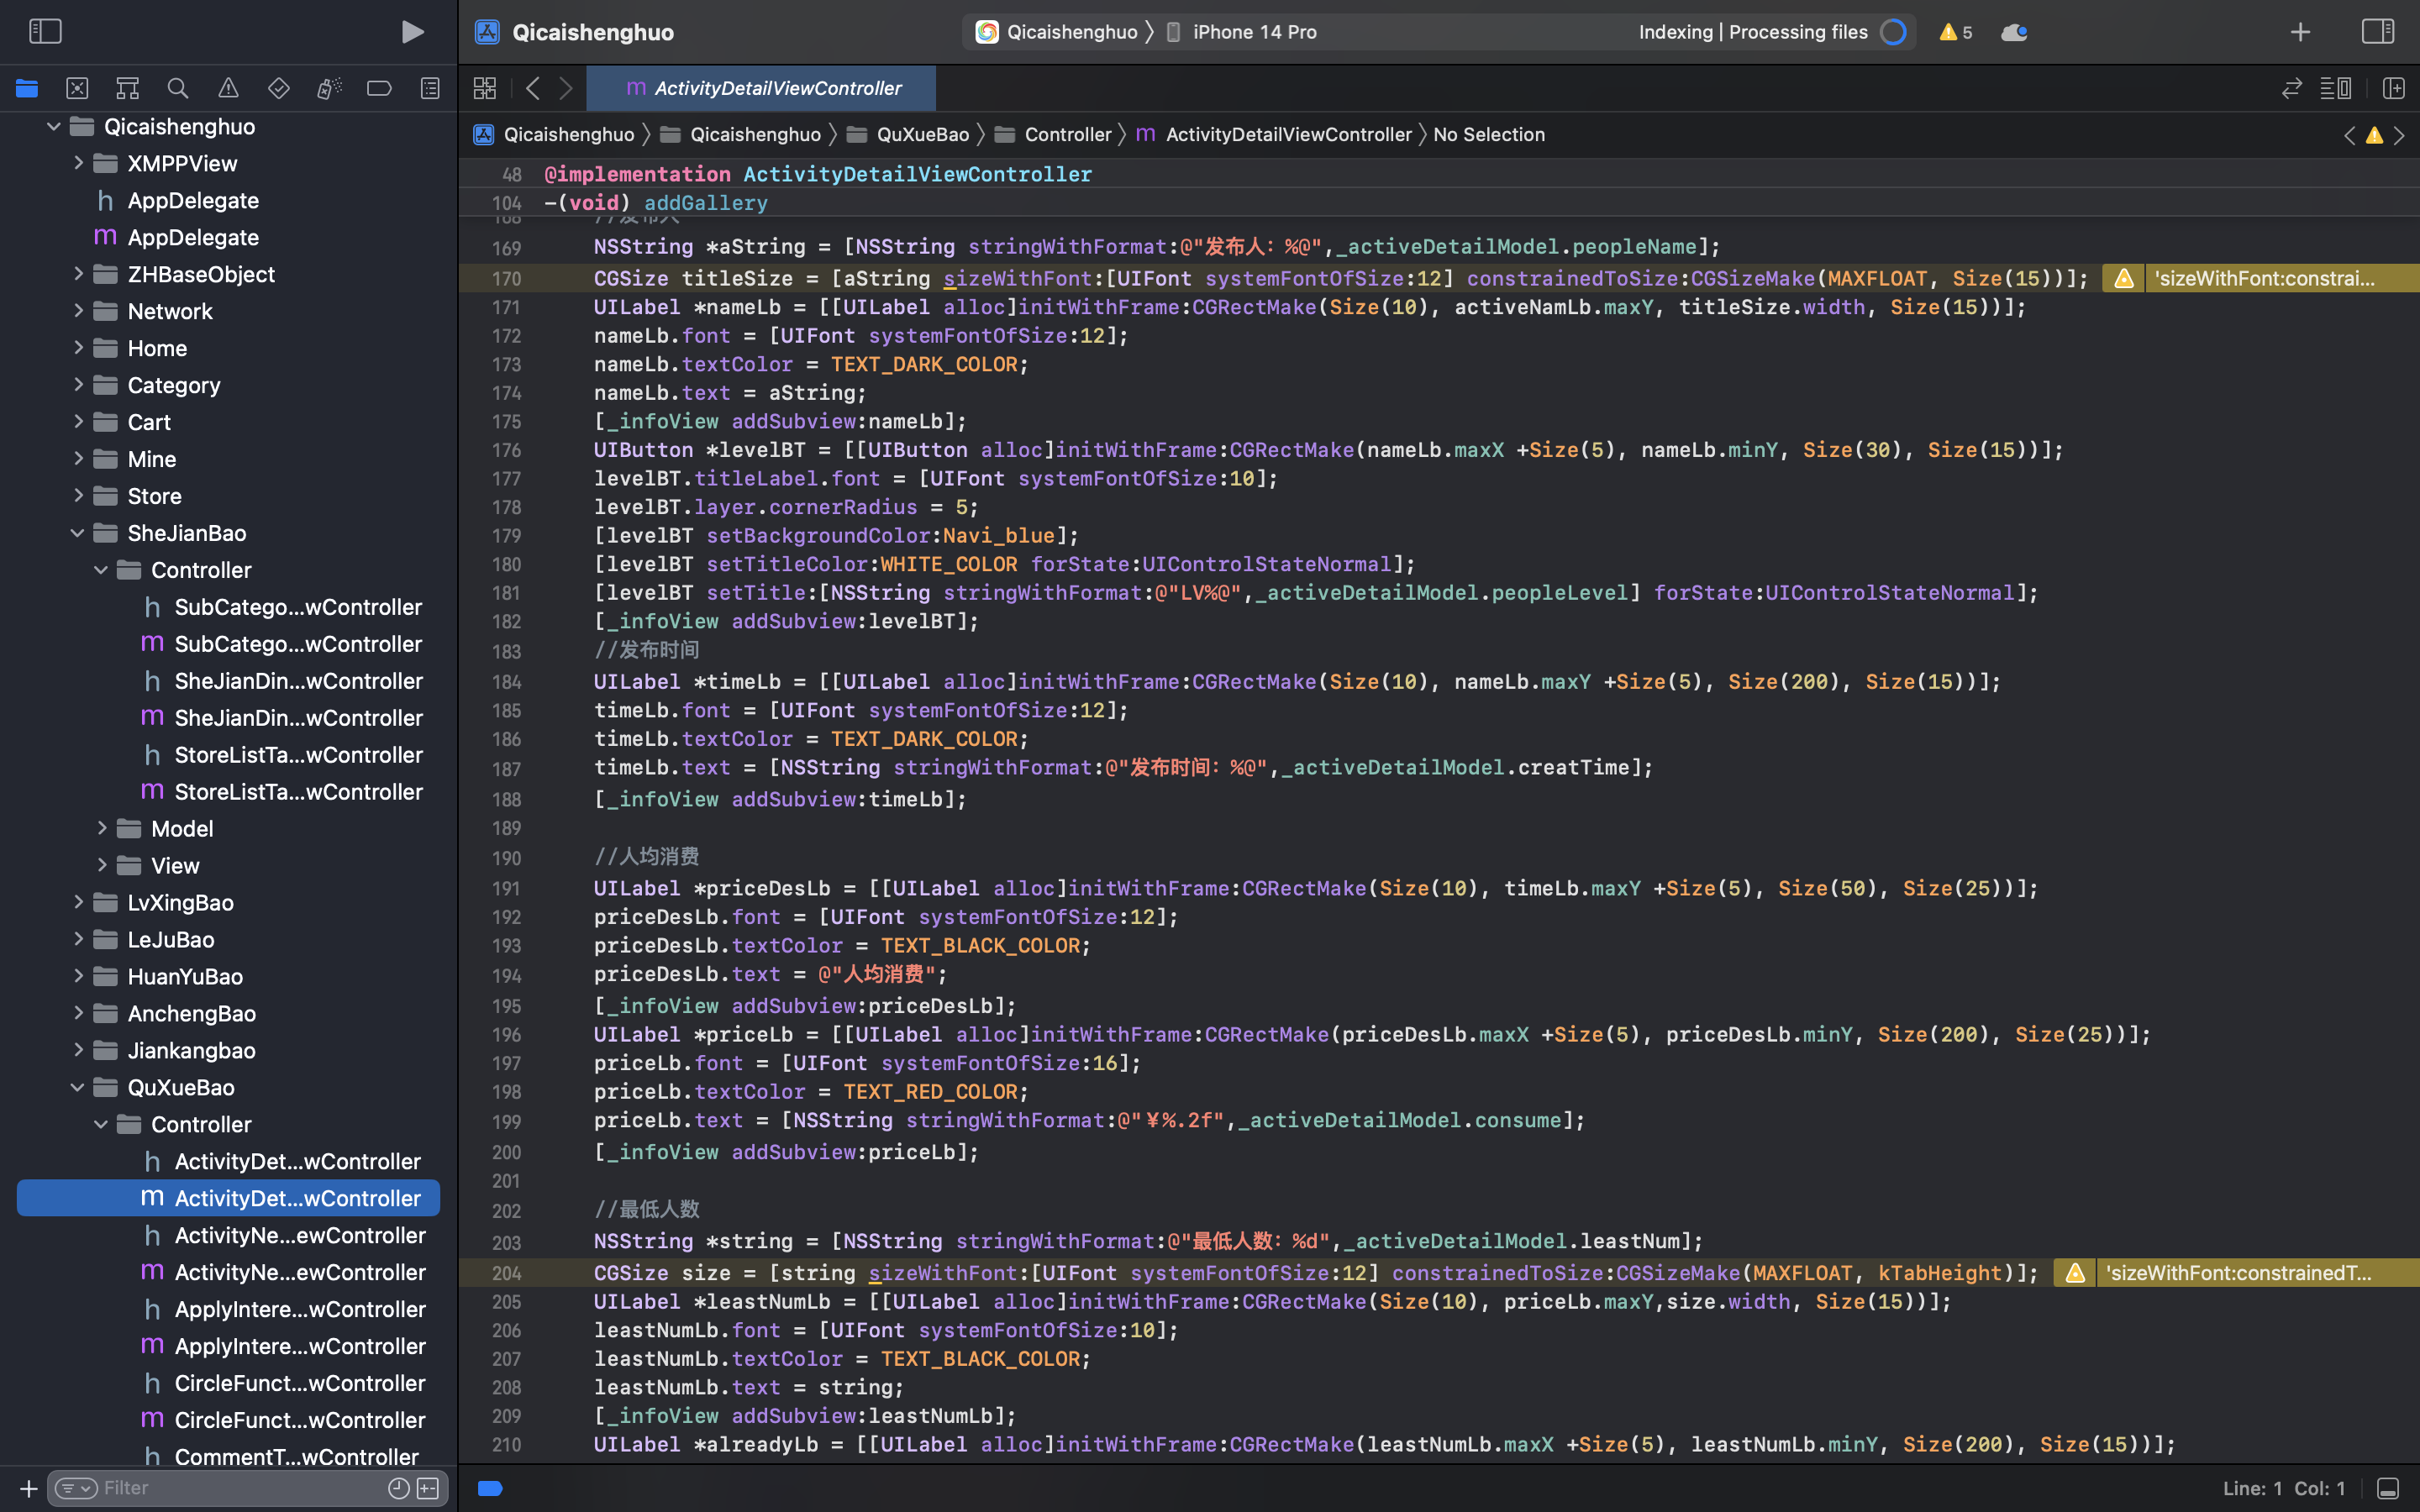
Task: Open the Report navigator icon
Action: pyautogui.click(x=430, y=88)
